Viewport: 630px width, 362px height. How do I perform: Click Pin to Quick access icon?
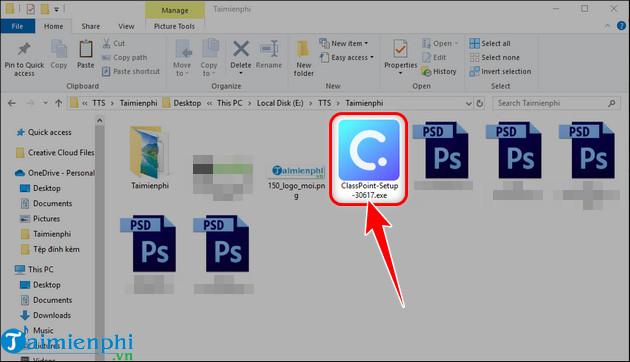tap(24, 49)
